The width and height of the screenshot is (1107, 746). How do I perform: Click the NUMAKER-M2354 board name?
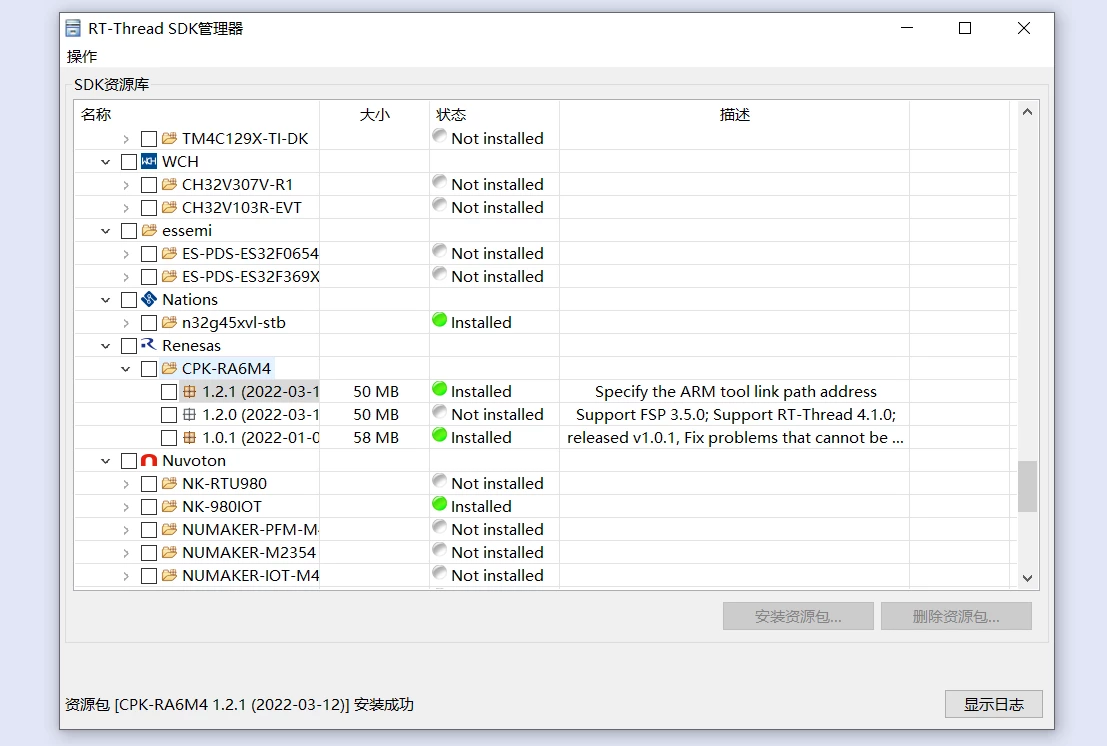(x=249, y=552)
